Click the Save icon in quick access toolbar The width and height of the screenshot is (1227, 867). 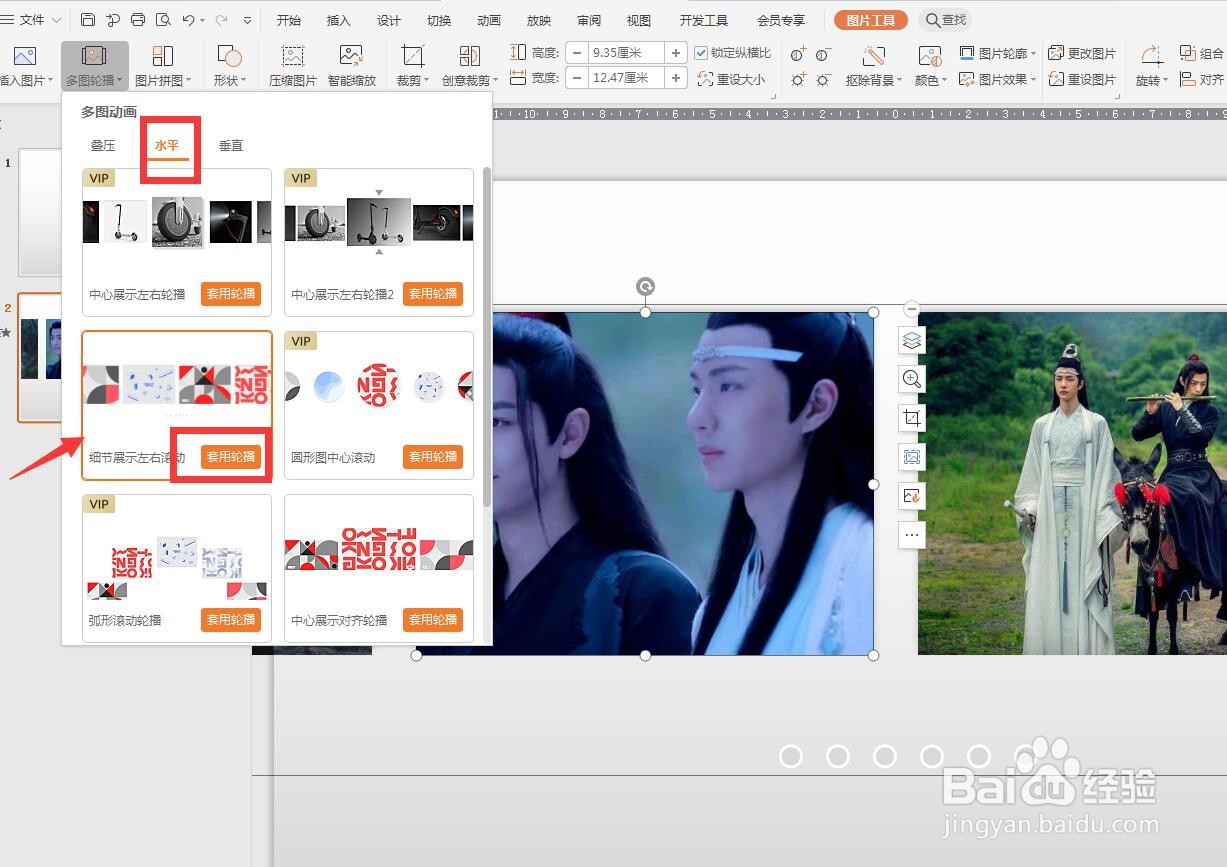pos(88,20)
